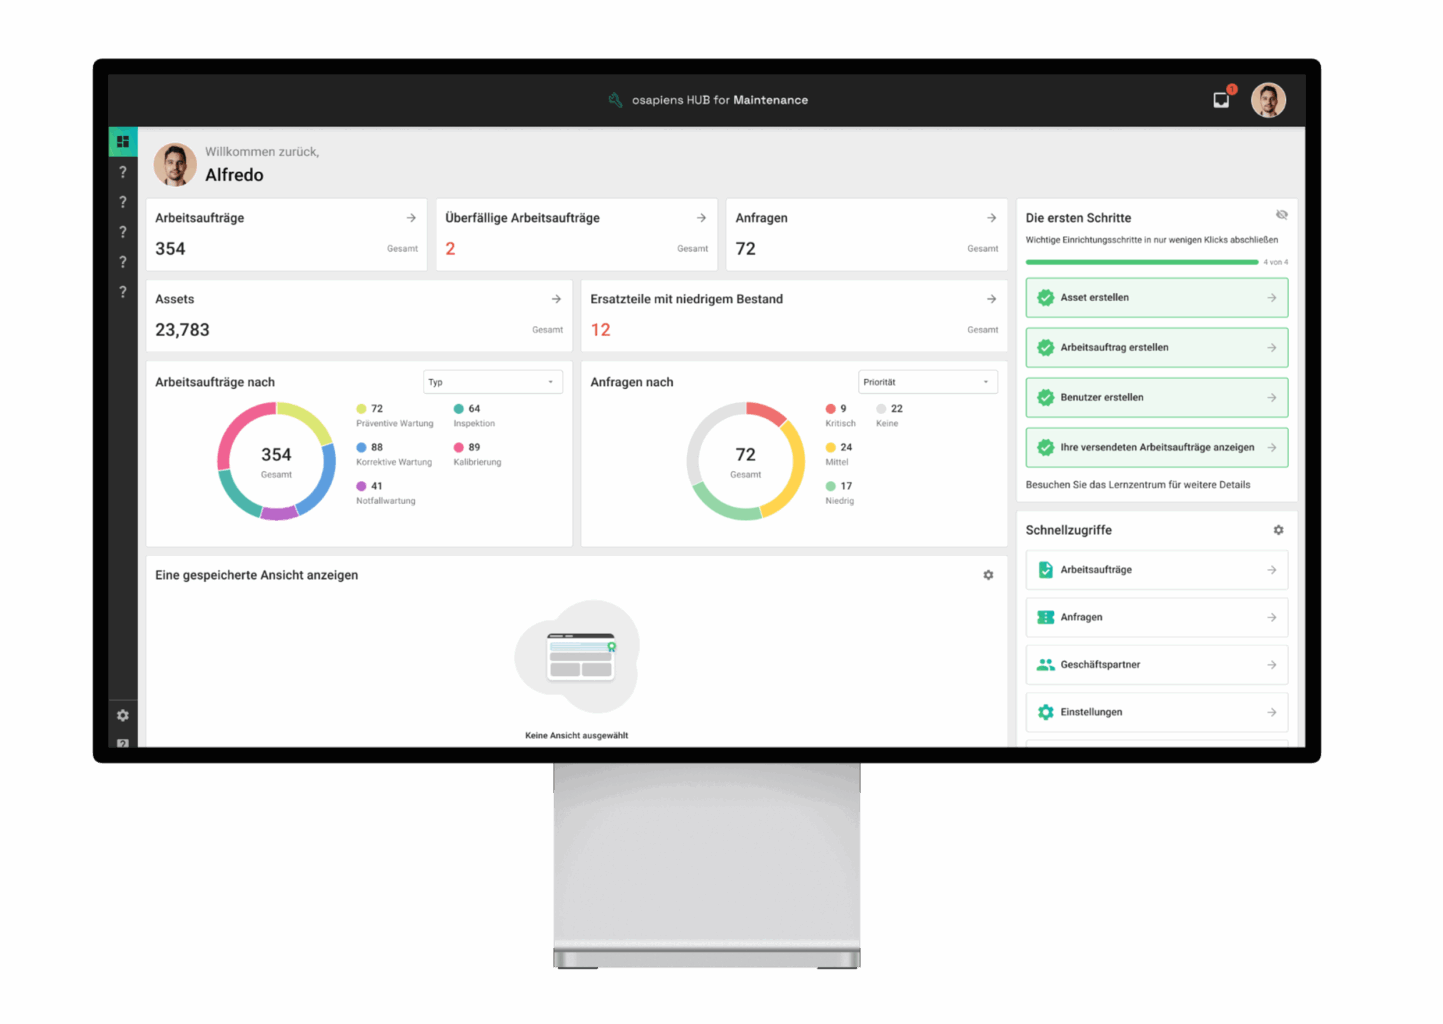Open Arbeitsaufträge quick access shortcut

click(1156, 570)
